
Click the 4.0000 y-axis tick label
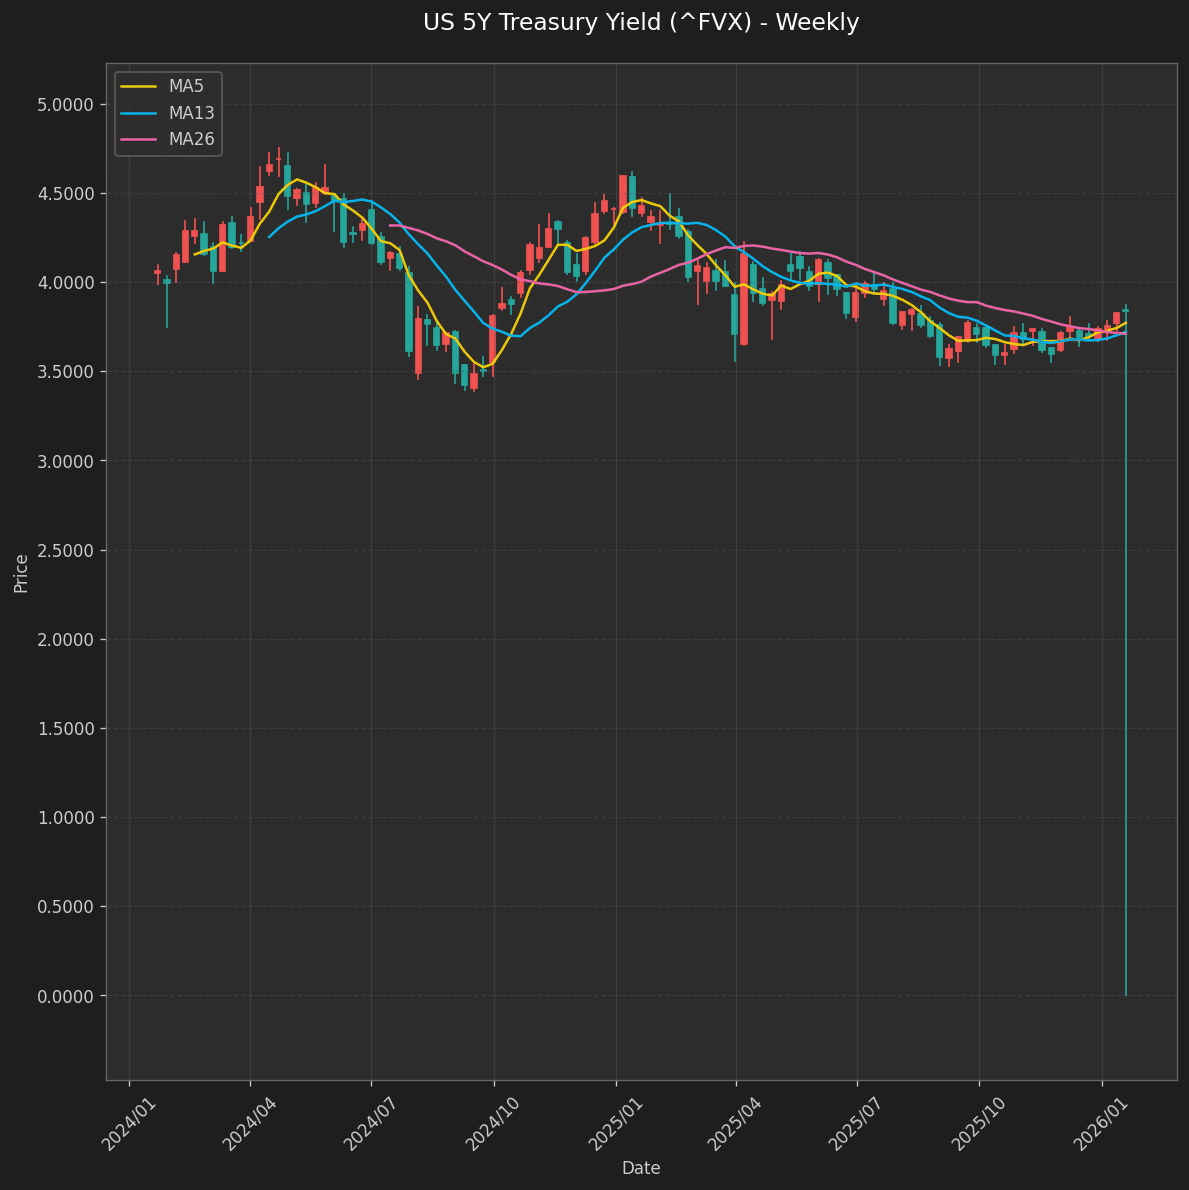65,283
